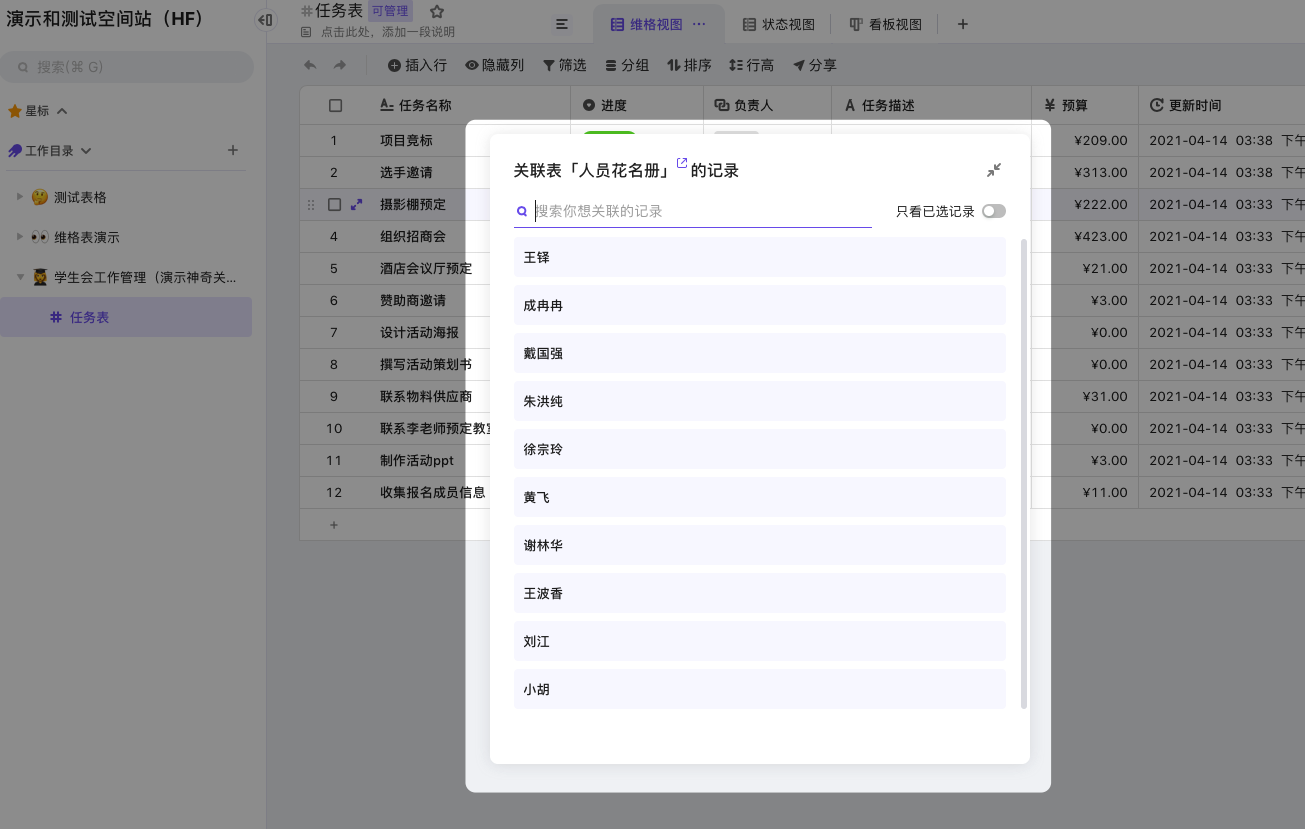Open the 人员花名册 external link icon
Screen dimensions: 1305x829
pos(682,163)
